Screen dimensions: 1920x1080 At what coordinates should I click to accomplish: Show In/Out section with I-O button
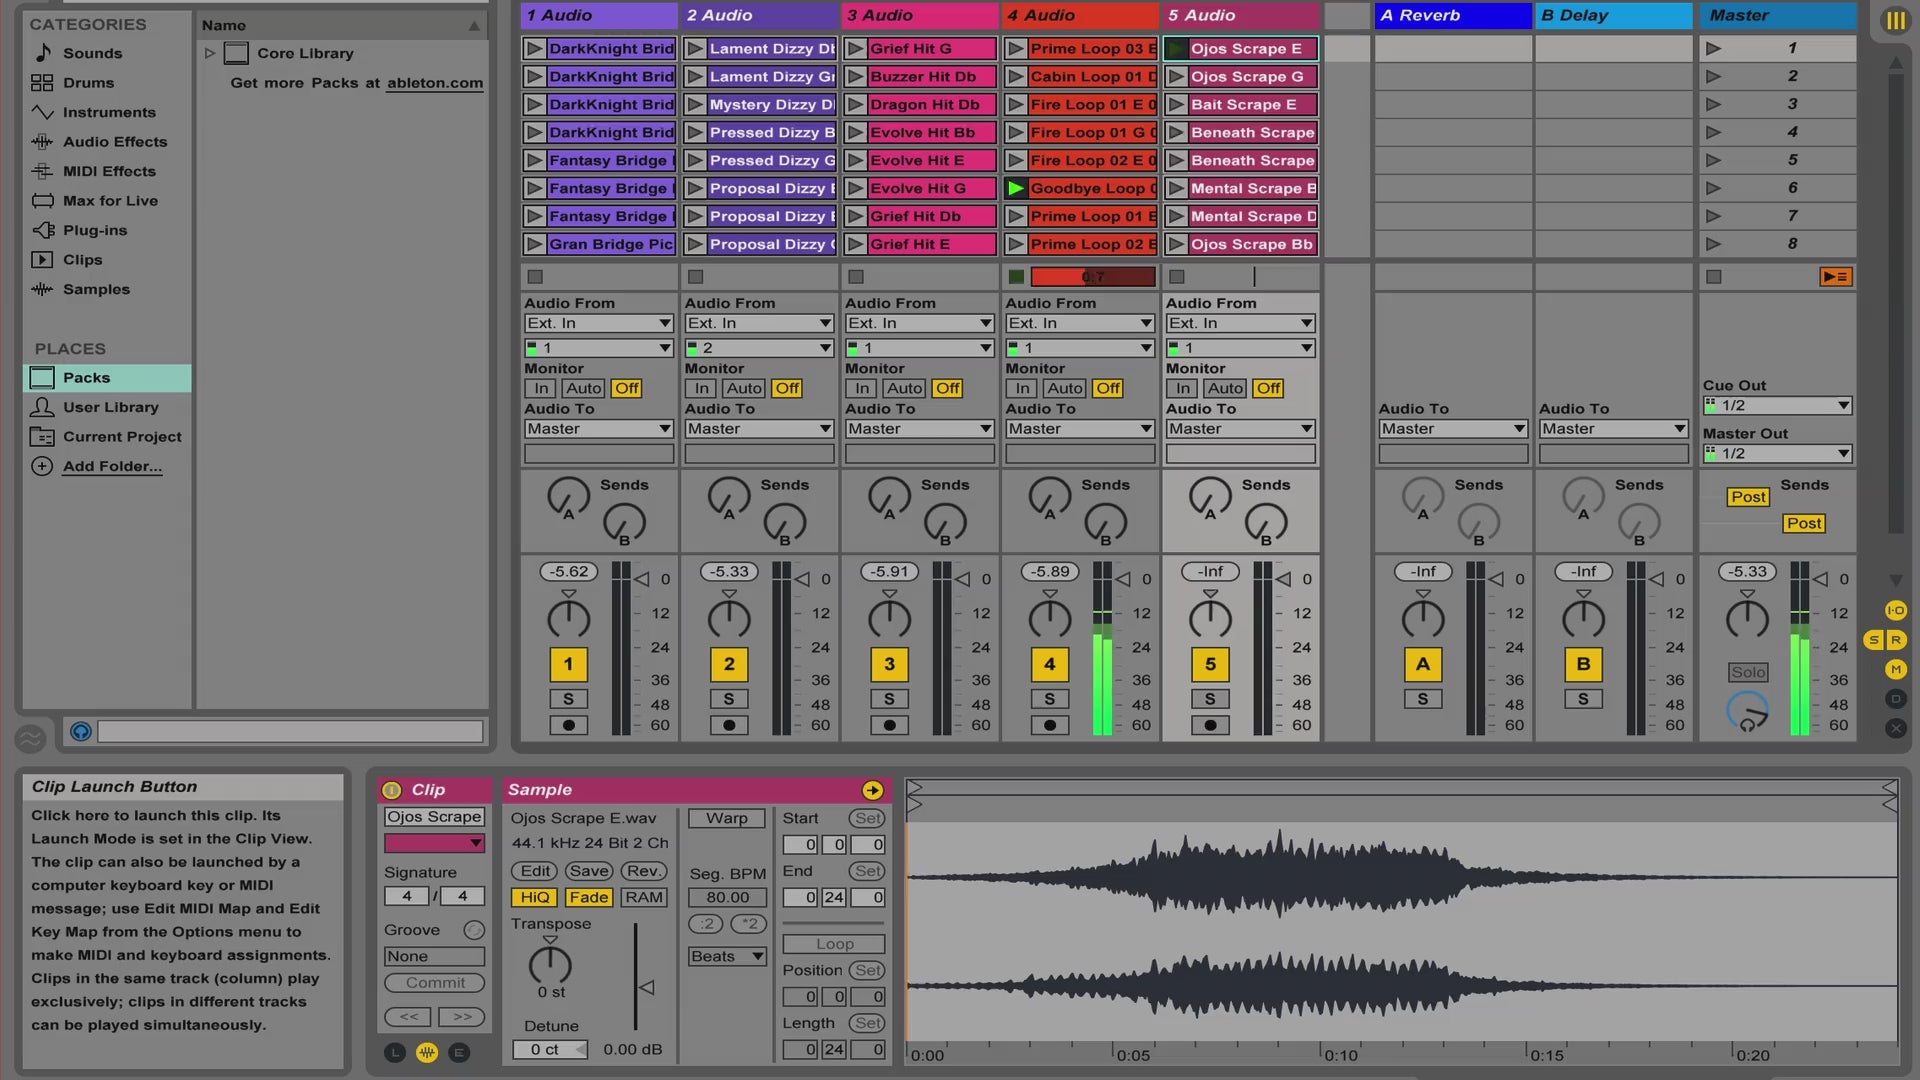[1895, 610]
